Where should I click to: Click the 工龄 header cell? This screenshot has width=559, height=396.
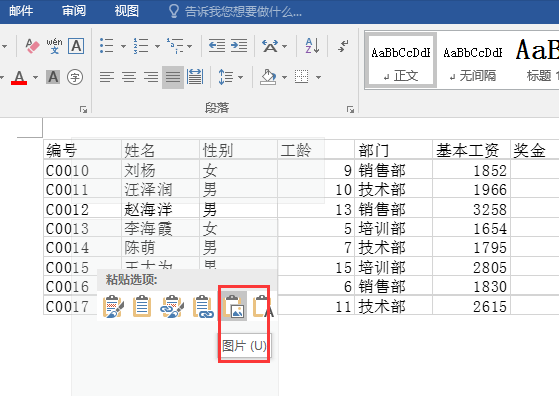coord(316,150)
